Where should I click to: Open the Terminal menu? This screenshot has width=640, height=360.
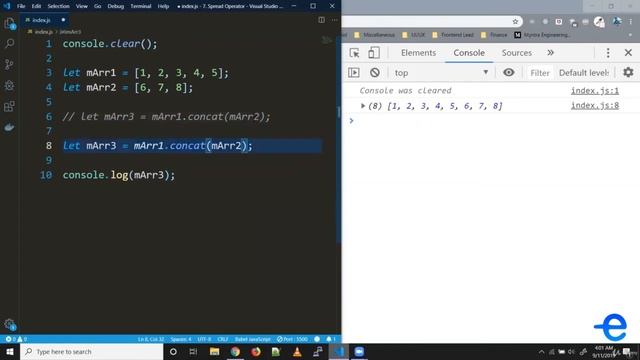click(x=141, y=6)
